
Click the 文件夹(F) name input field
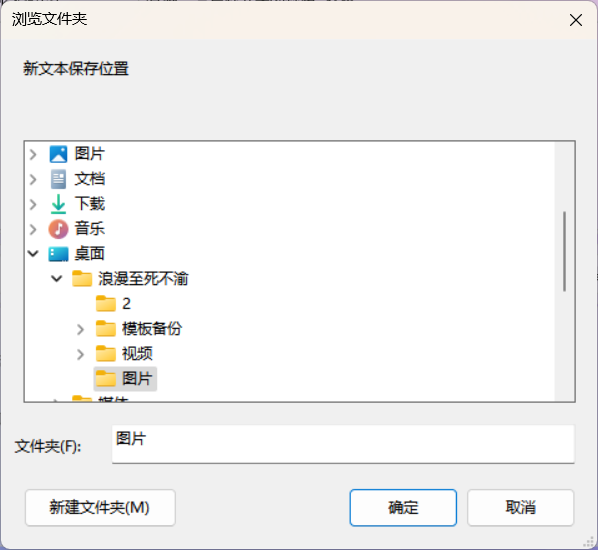pos(343,444)
